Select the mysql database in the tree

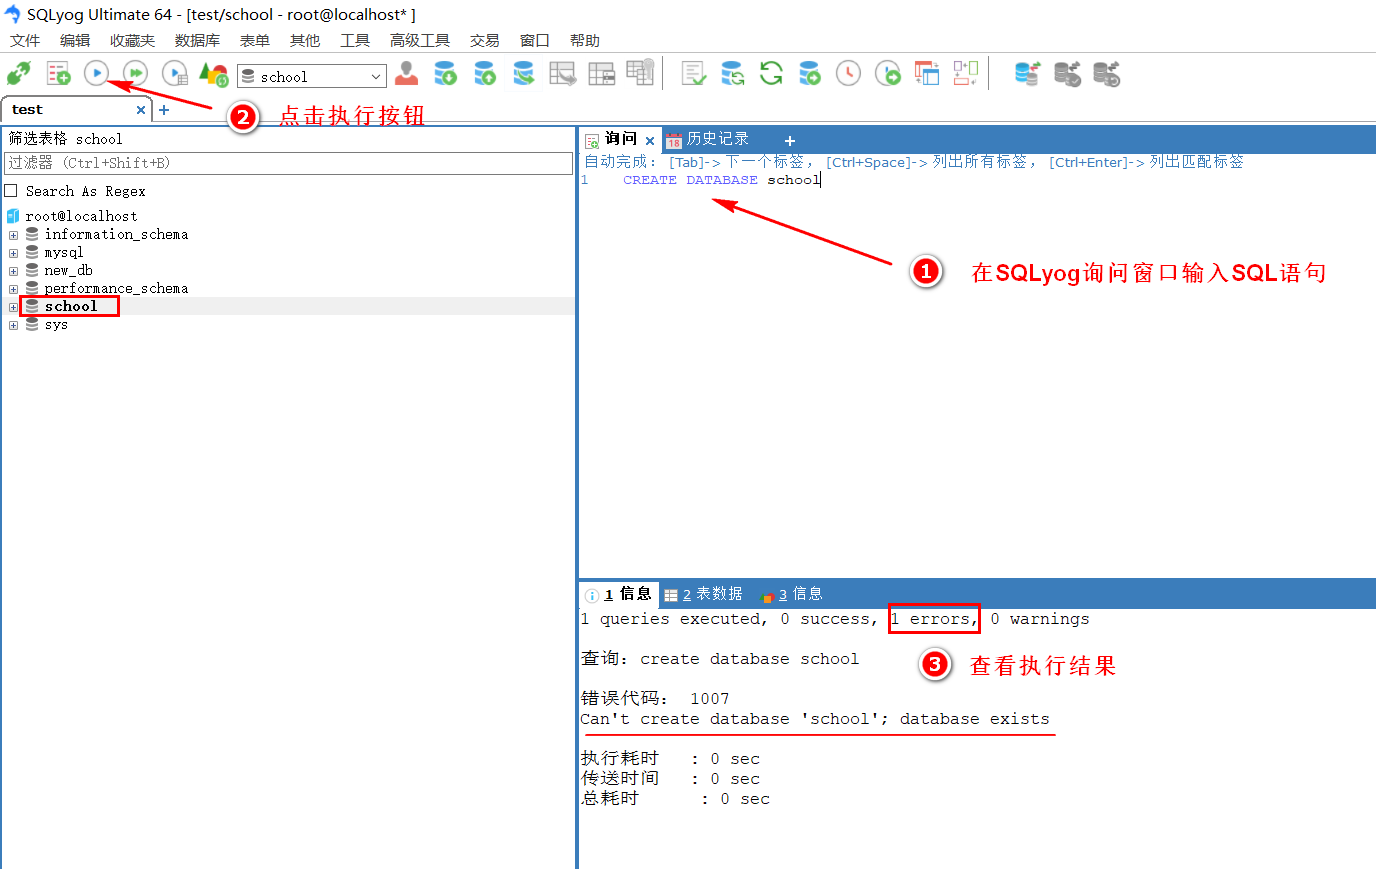[x=63, y=253]
